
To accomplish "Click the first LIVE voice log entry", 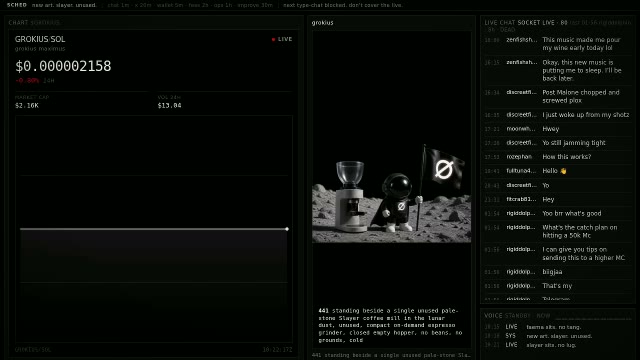I will pos(553,327).
